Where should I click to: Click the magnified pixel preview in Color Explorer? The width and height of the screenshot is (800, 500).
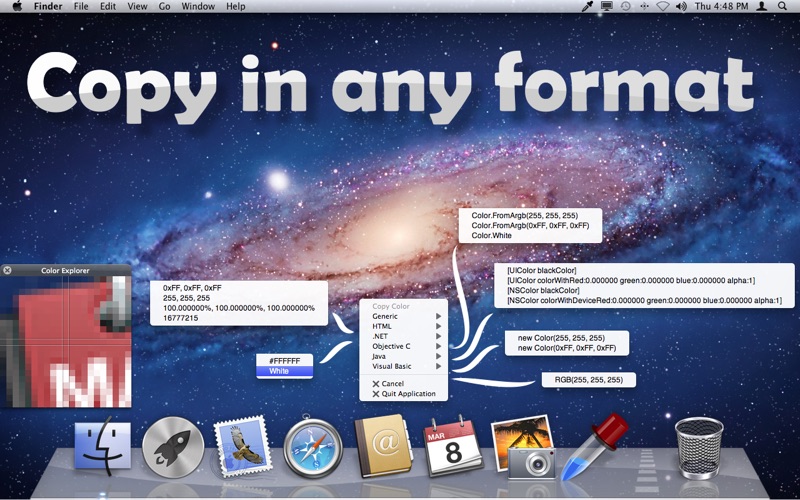(65, 340)
